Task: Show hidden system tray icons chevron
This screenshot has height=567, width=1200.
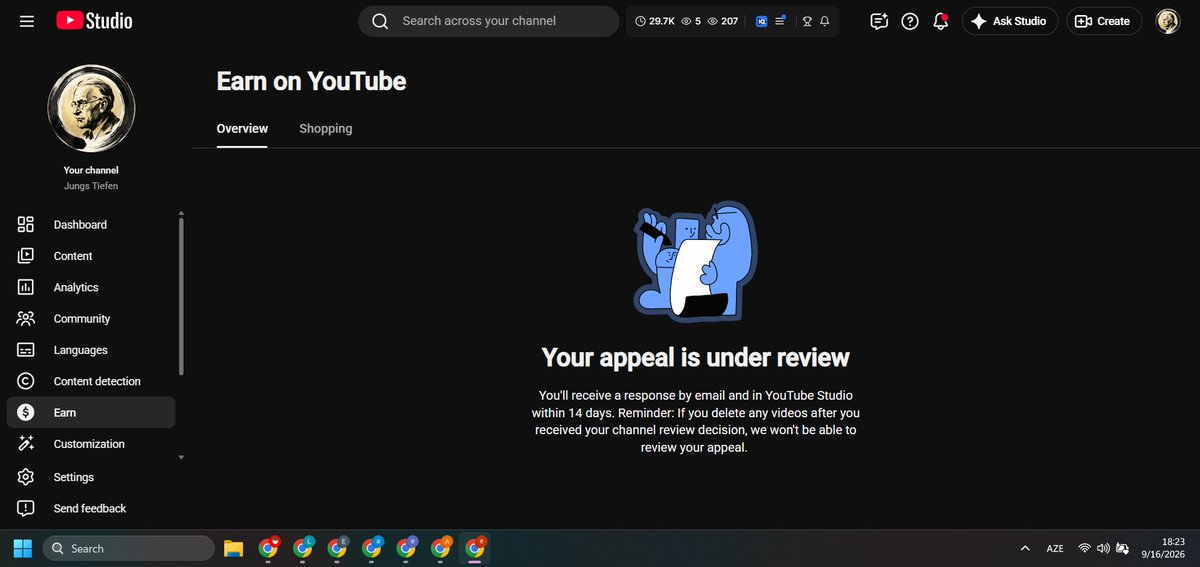Action: [x=1025, y=548]
